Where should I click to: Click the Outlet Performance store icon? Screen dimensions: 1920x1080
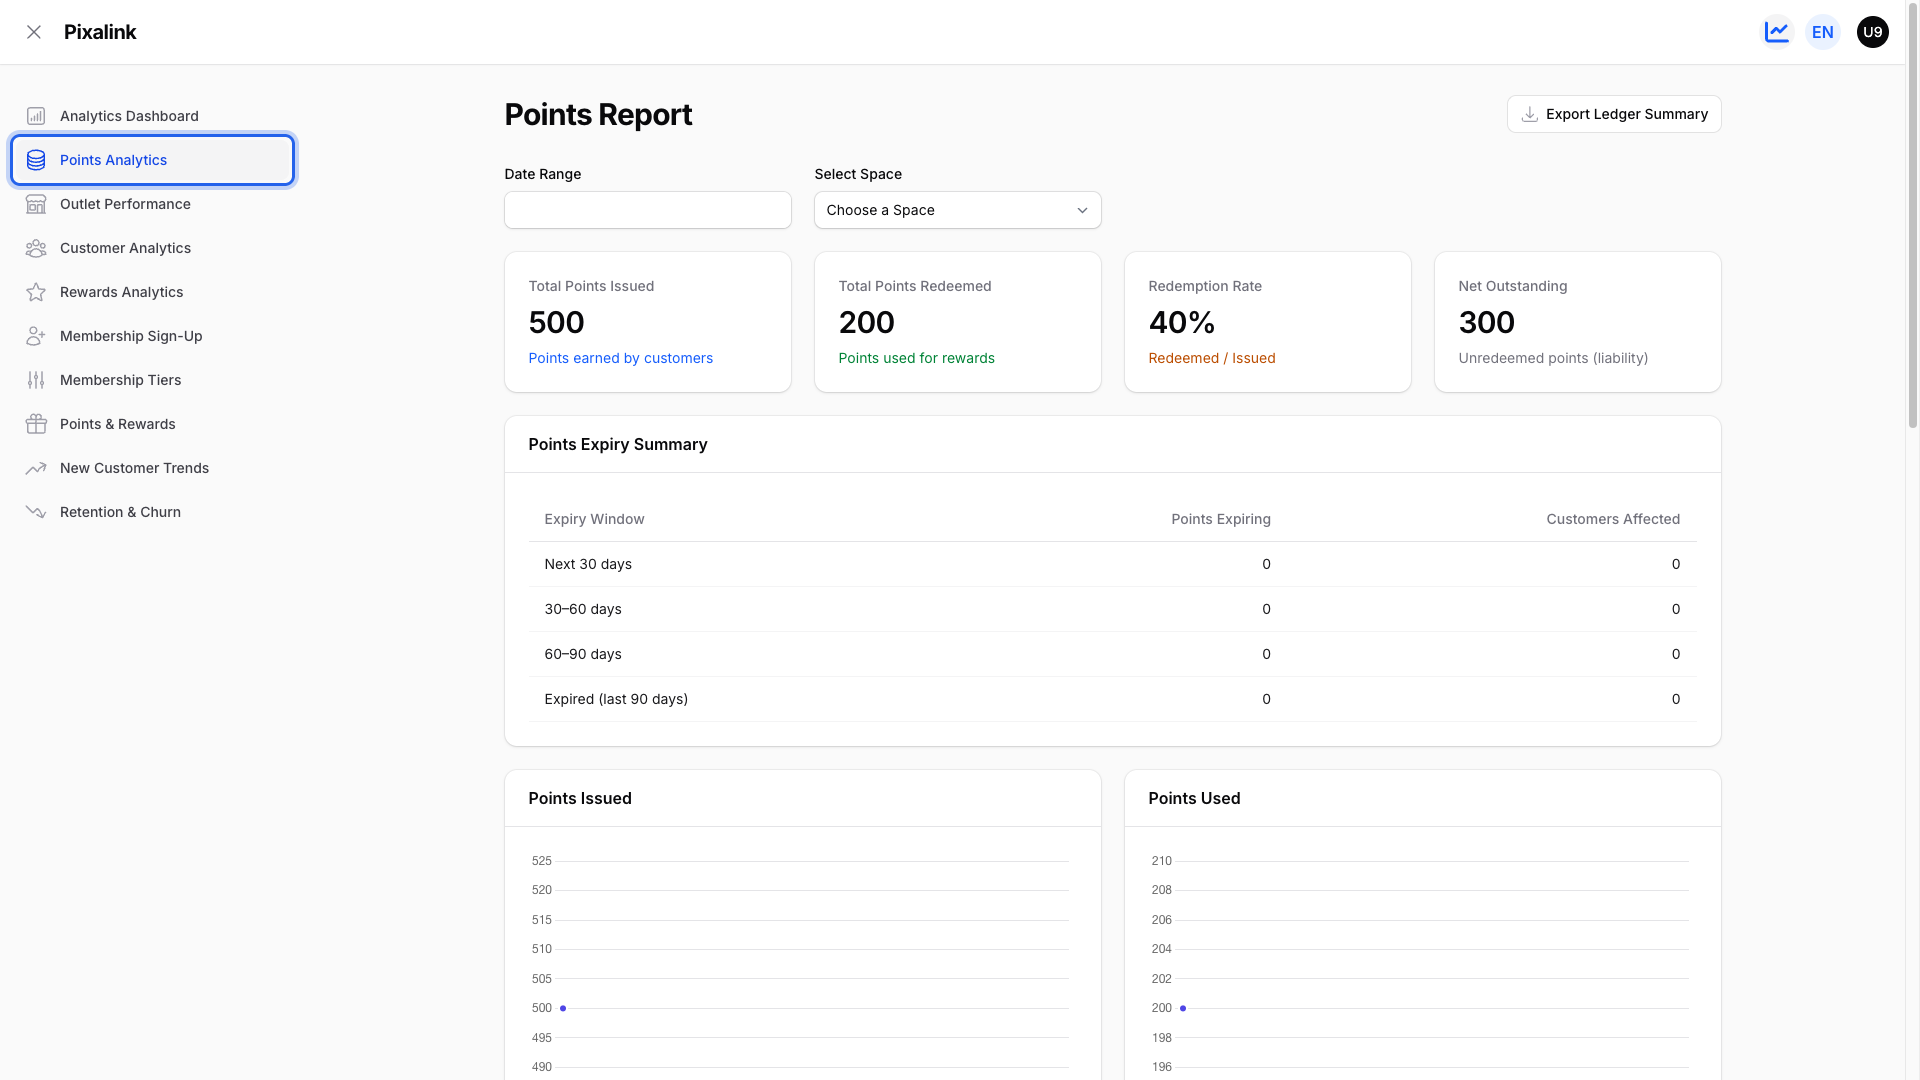[36, 204]
